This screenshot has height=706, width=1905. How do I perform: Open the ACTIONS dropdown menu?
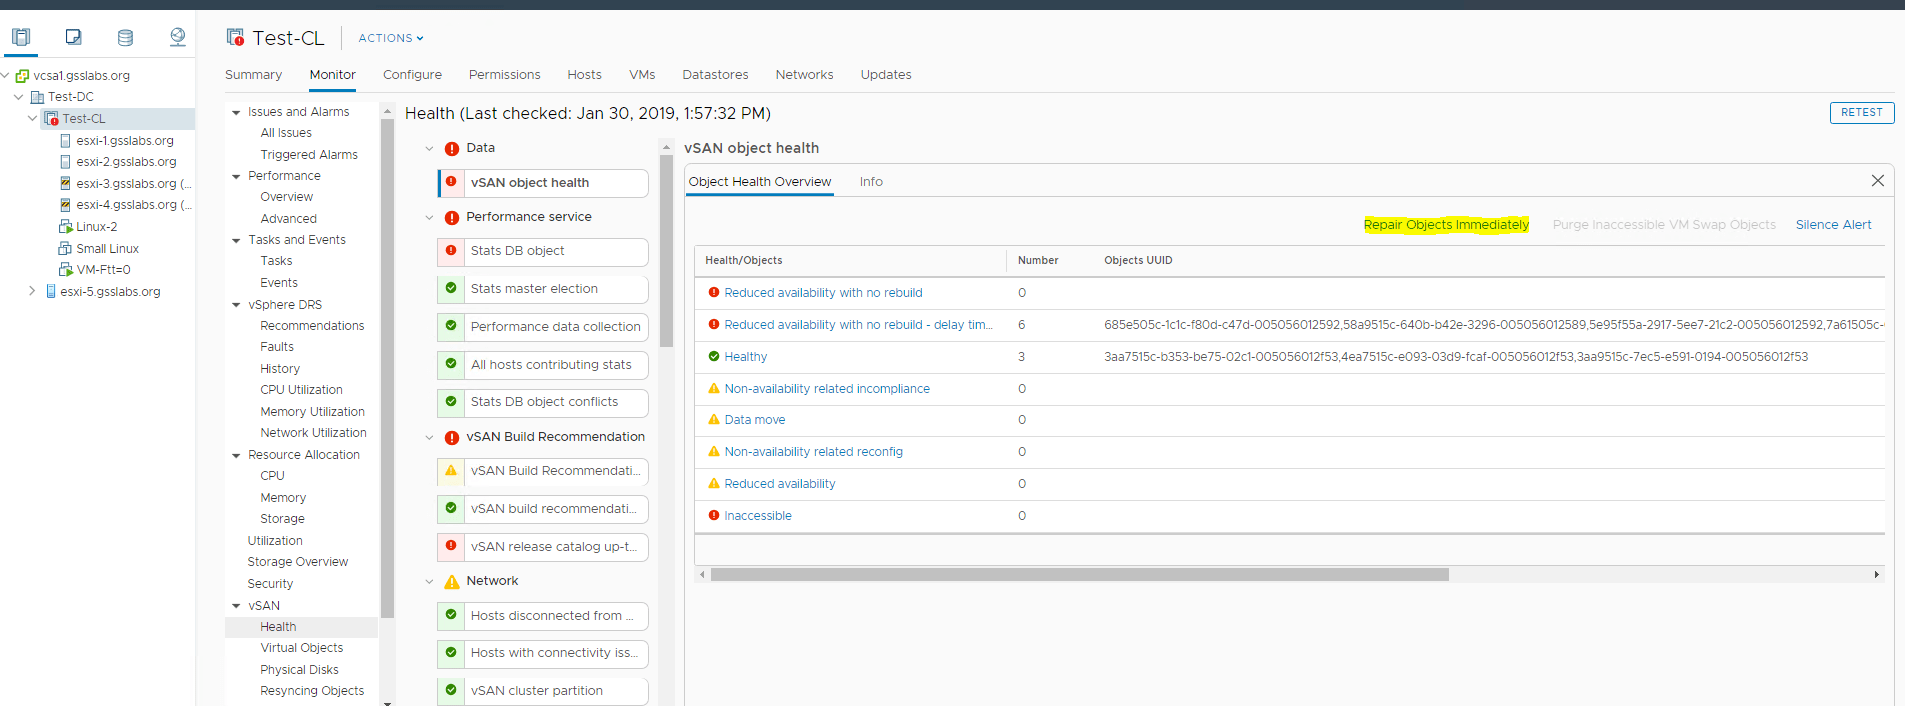[390, 38]
